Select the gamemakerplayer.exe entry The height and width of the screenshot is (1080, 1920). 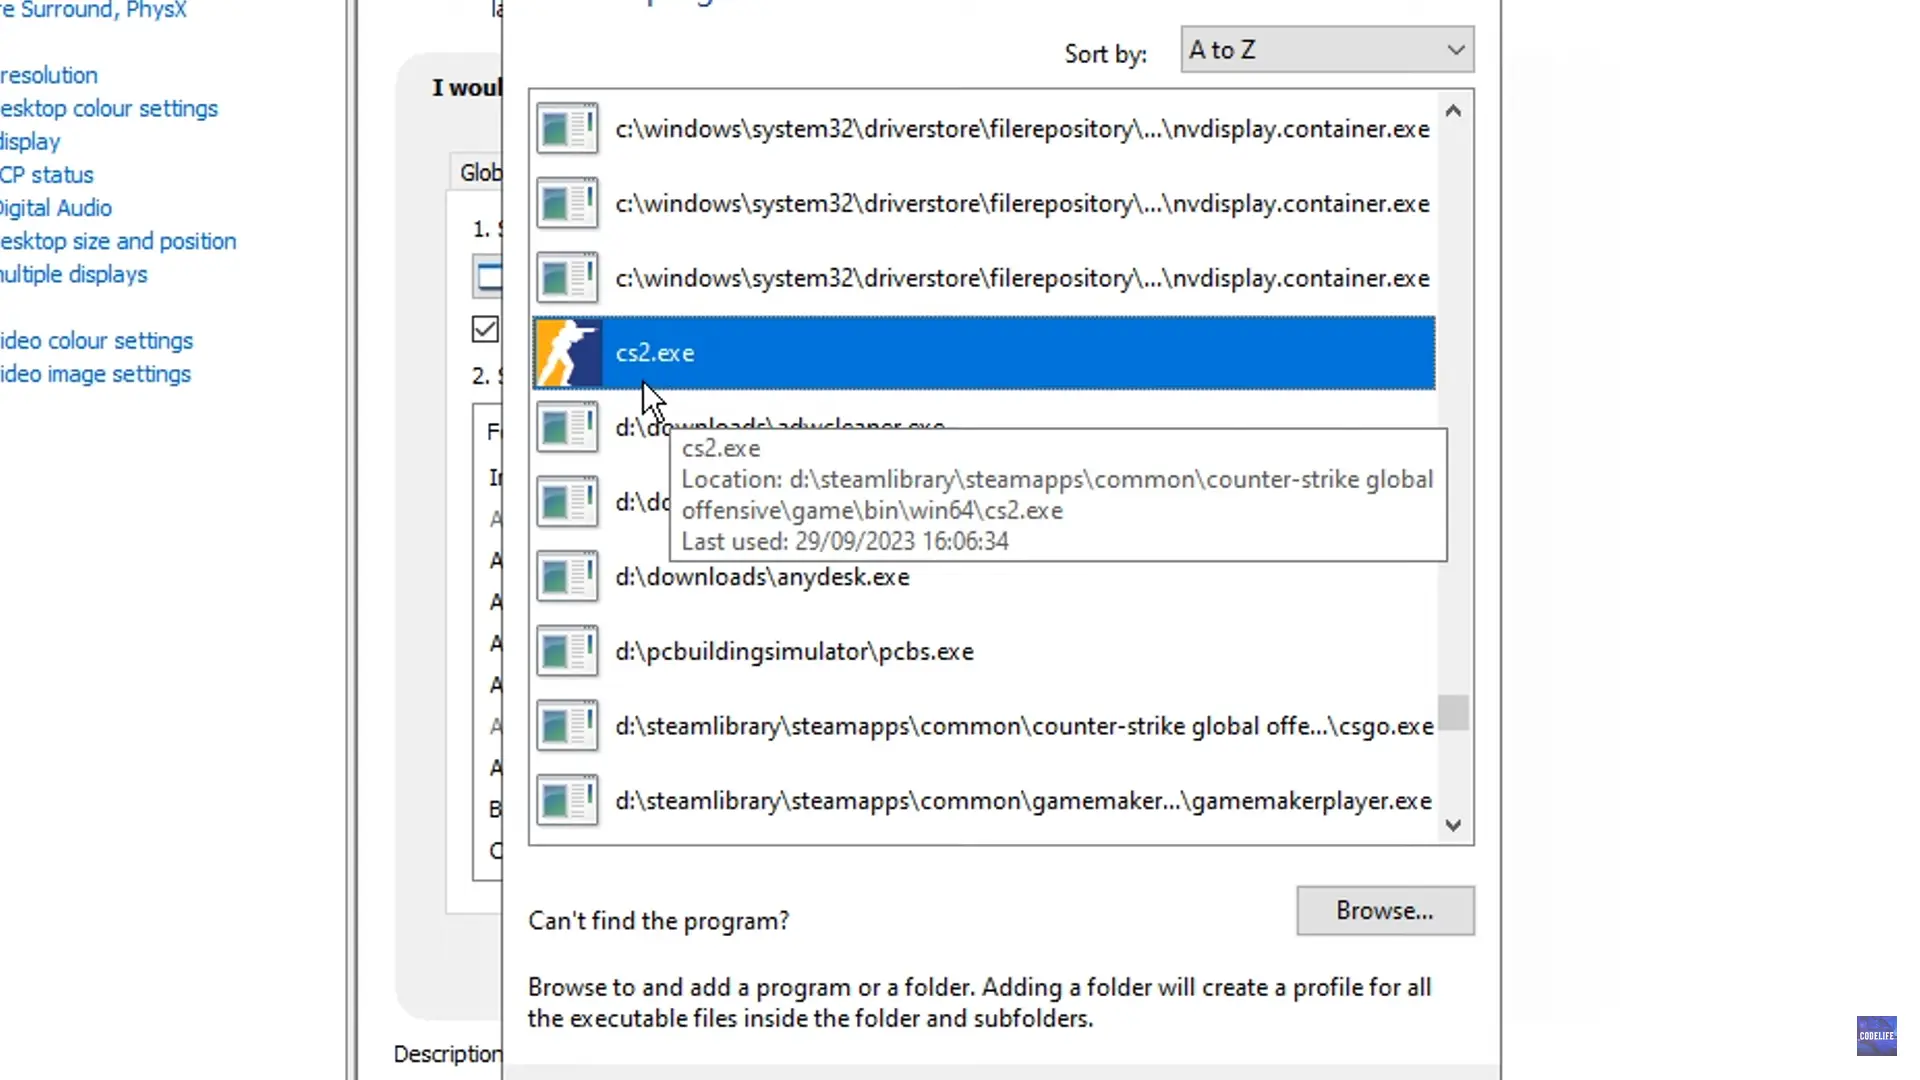[x=984, y=801]
